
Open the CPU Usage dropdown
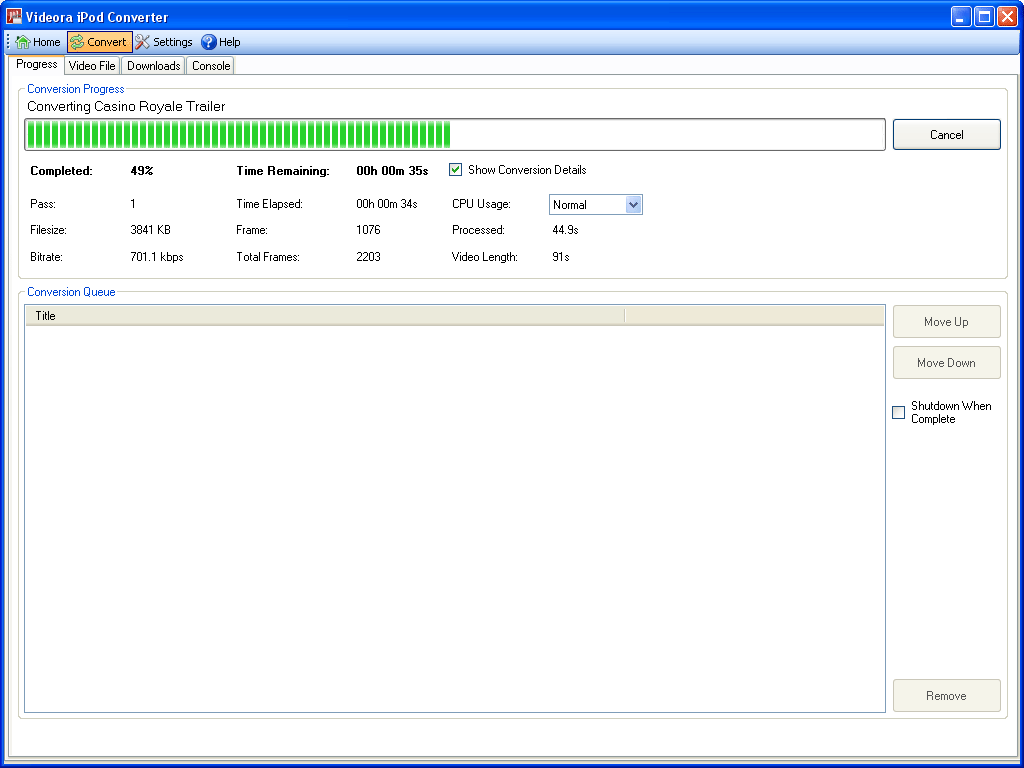click(633, 204)
